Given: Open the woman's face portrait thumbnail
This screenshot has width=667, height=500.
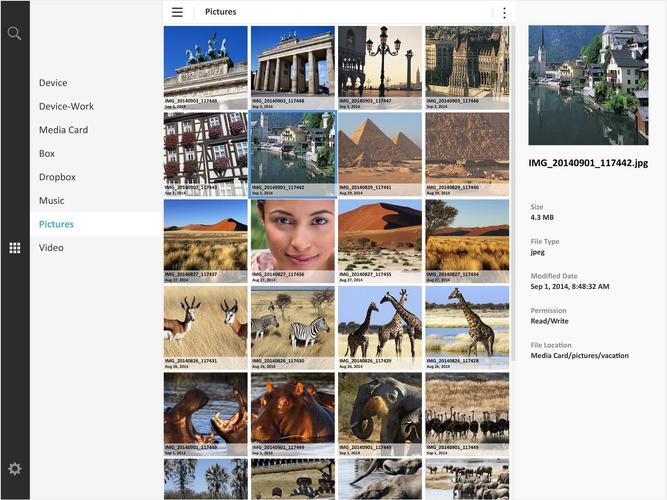Looking at the screenshot, I should pyautogui.click(x=293, y=241).
